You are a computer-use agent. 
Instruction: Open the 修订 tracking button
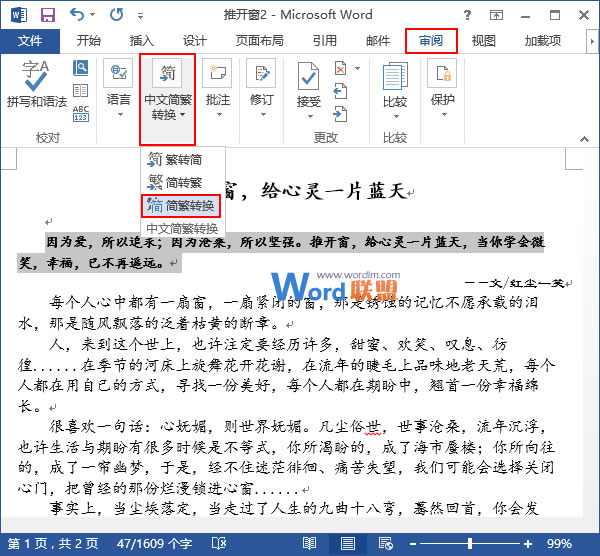[261, 81]
